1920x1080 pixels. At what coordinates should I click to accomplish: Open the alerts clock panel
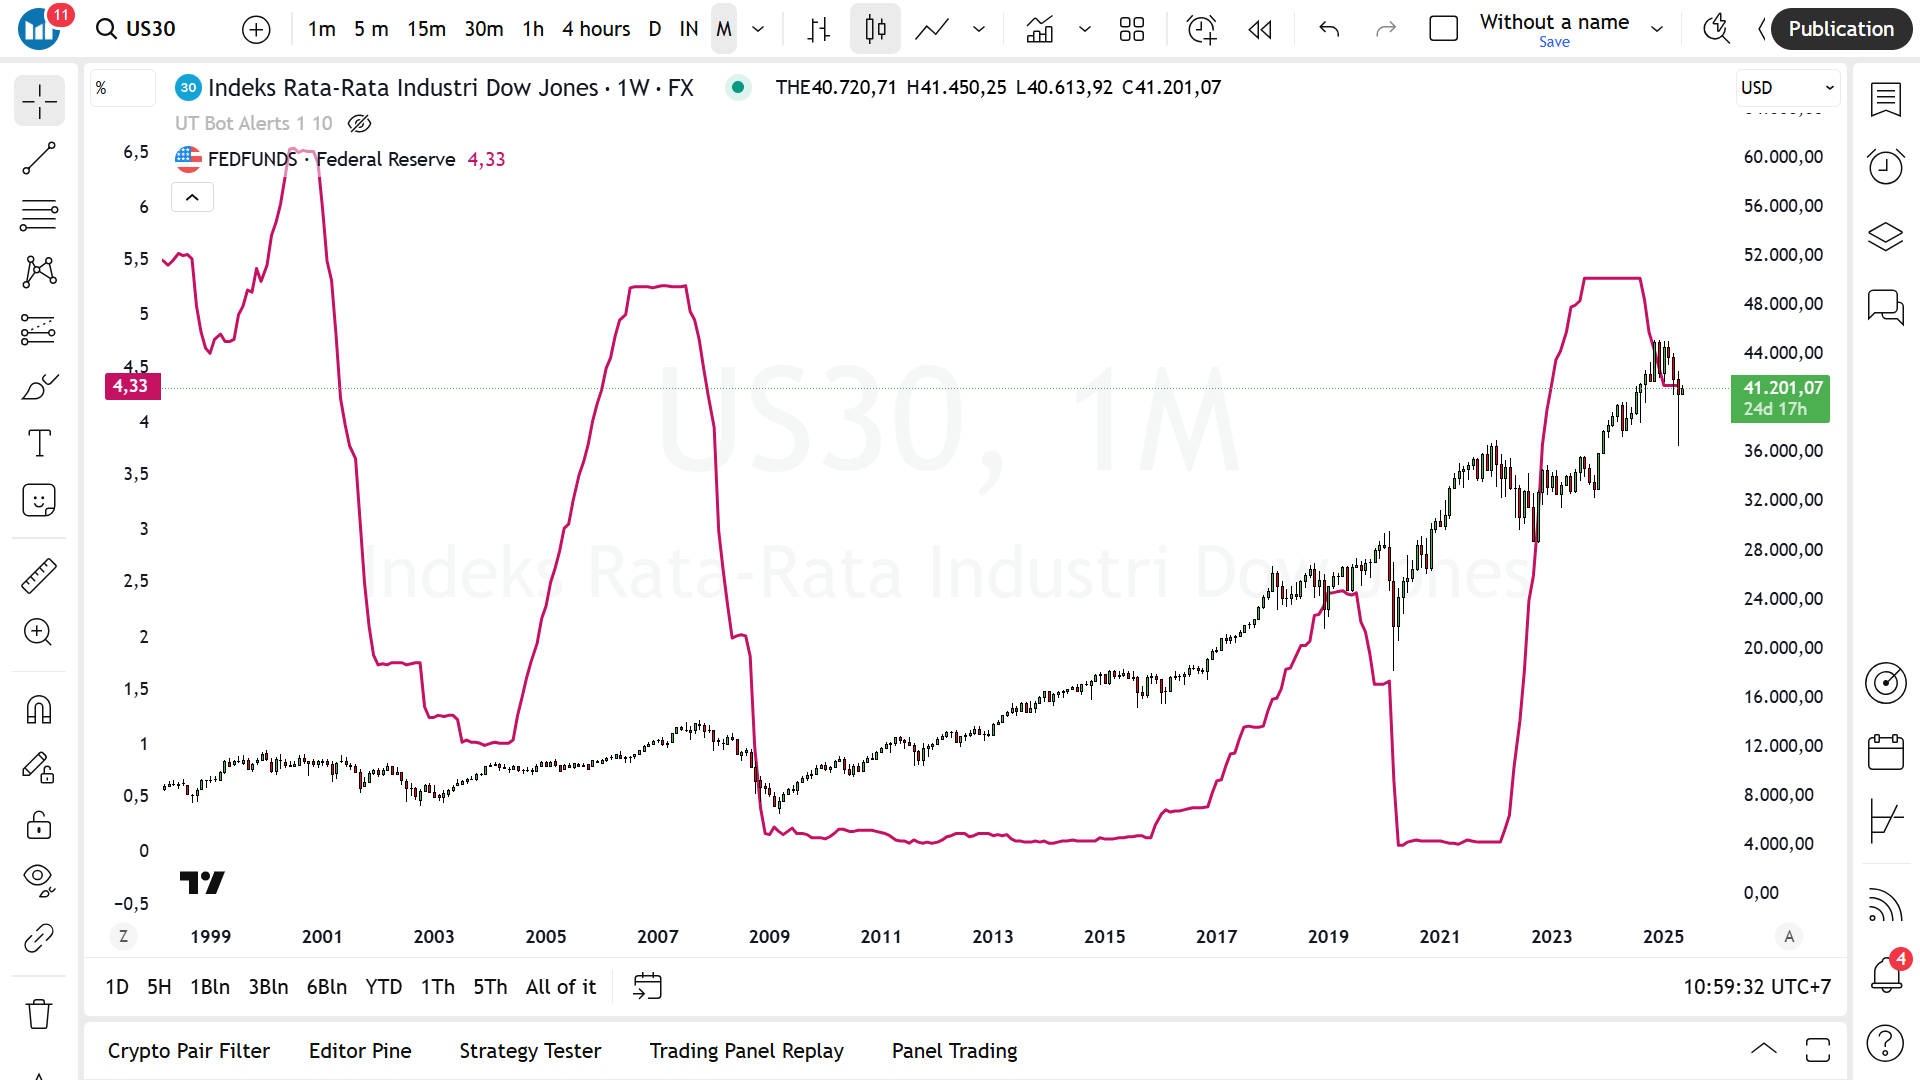[x=1885, y=166]
